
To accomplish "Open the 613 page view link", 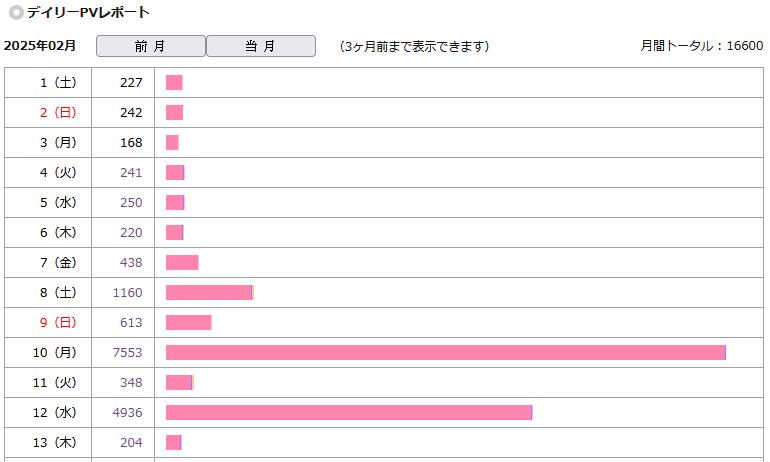I will (131, 323).
